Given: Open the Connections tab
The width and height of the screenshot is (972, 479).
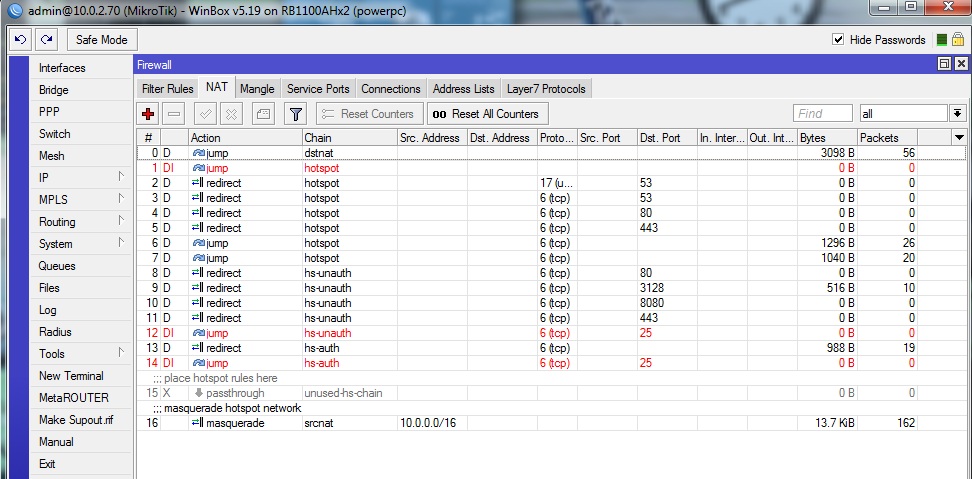Looking at the screenshot, I should 391,89.
